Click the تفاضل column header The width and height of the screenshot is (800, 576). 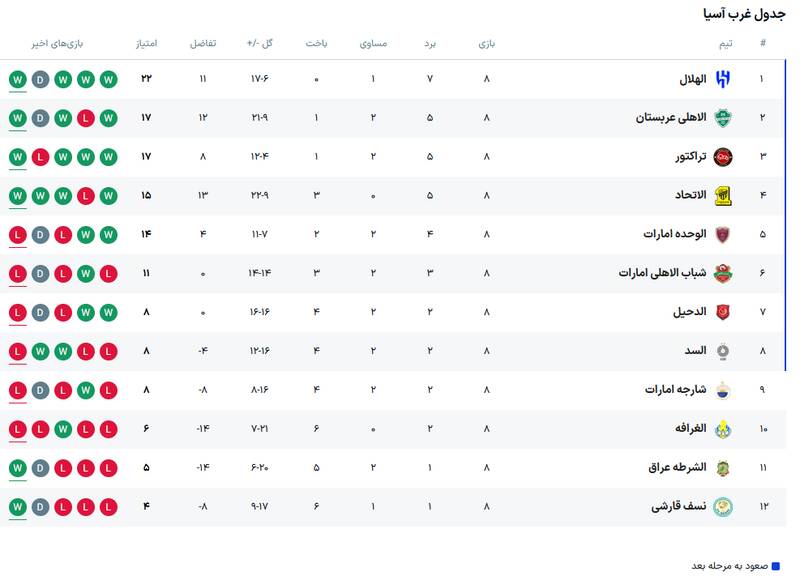pos(203,44)
